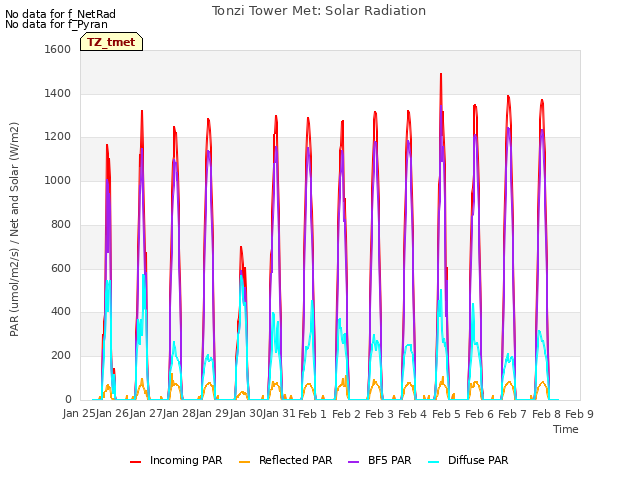Click the Feb 4 x-axis date label

413,414
